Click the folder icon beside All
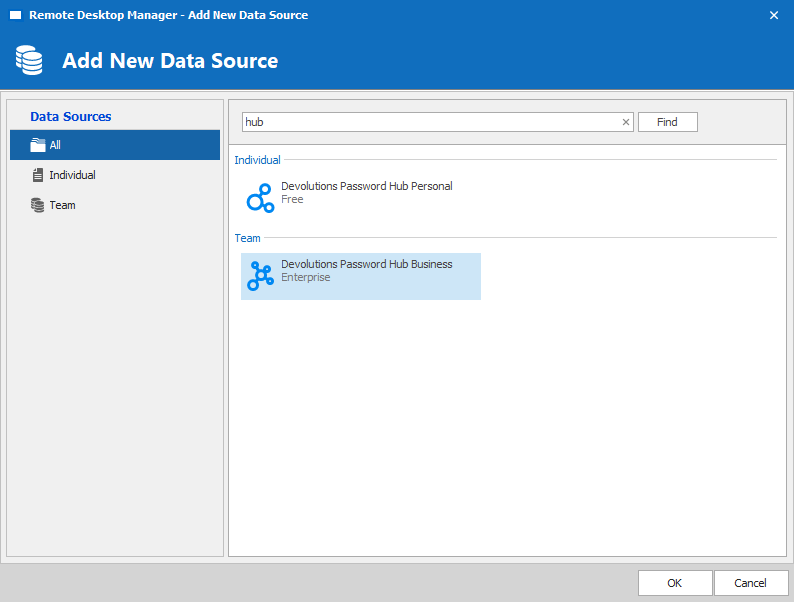This screenshot has height=602, width=794. (38, 145)
